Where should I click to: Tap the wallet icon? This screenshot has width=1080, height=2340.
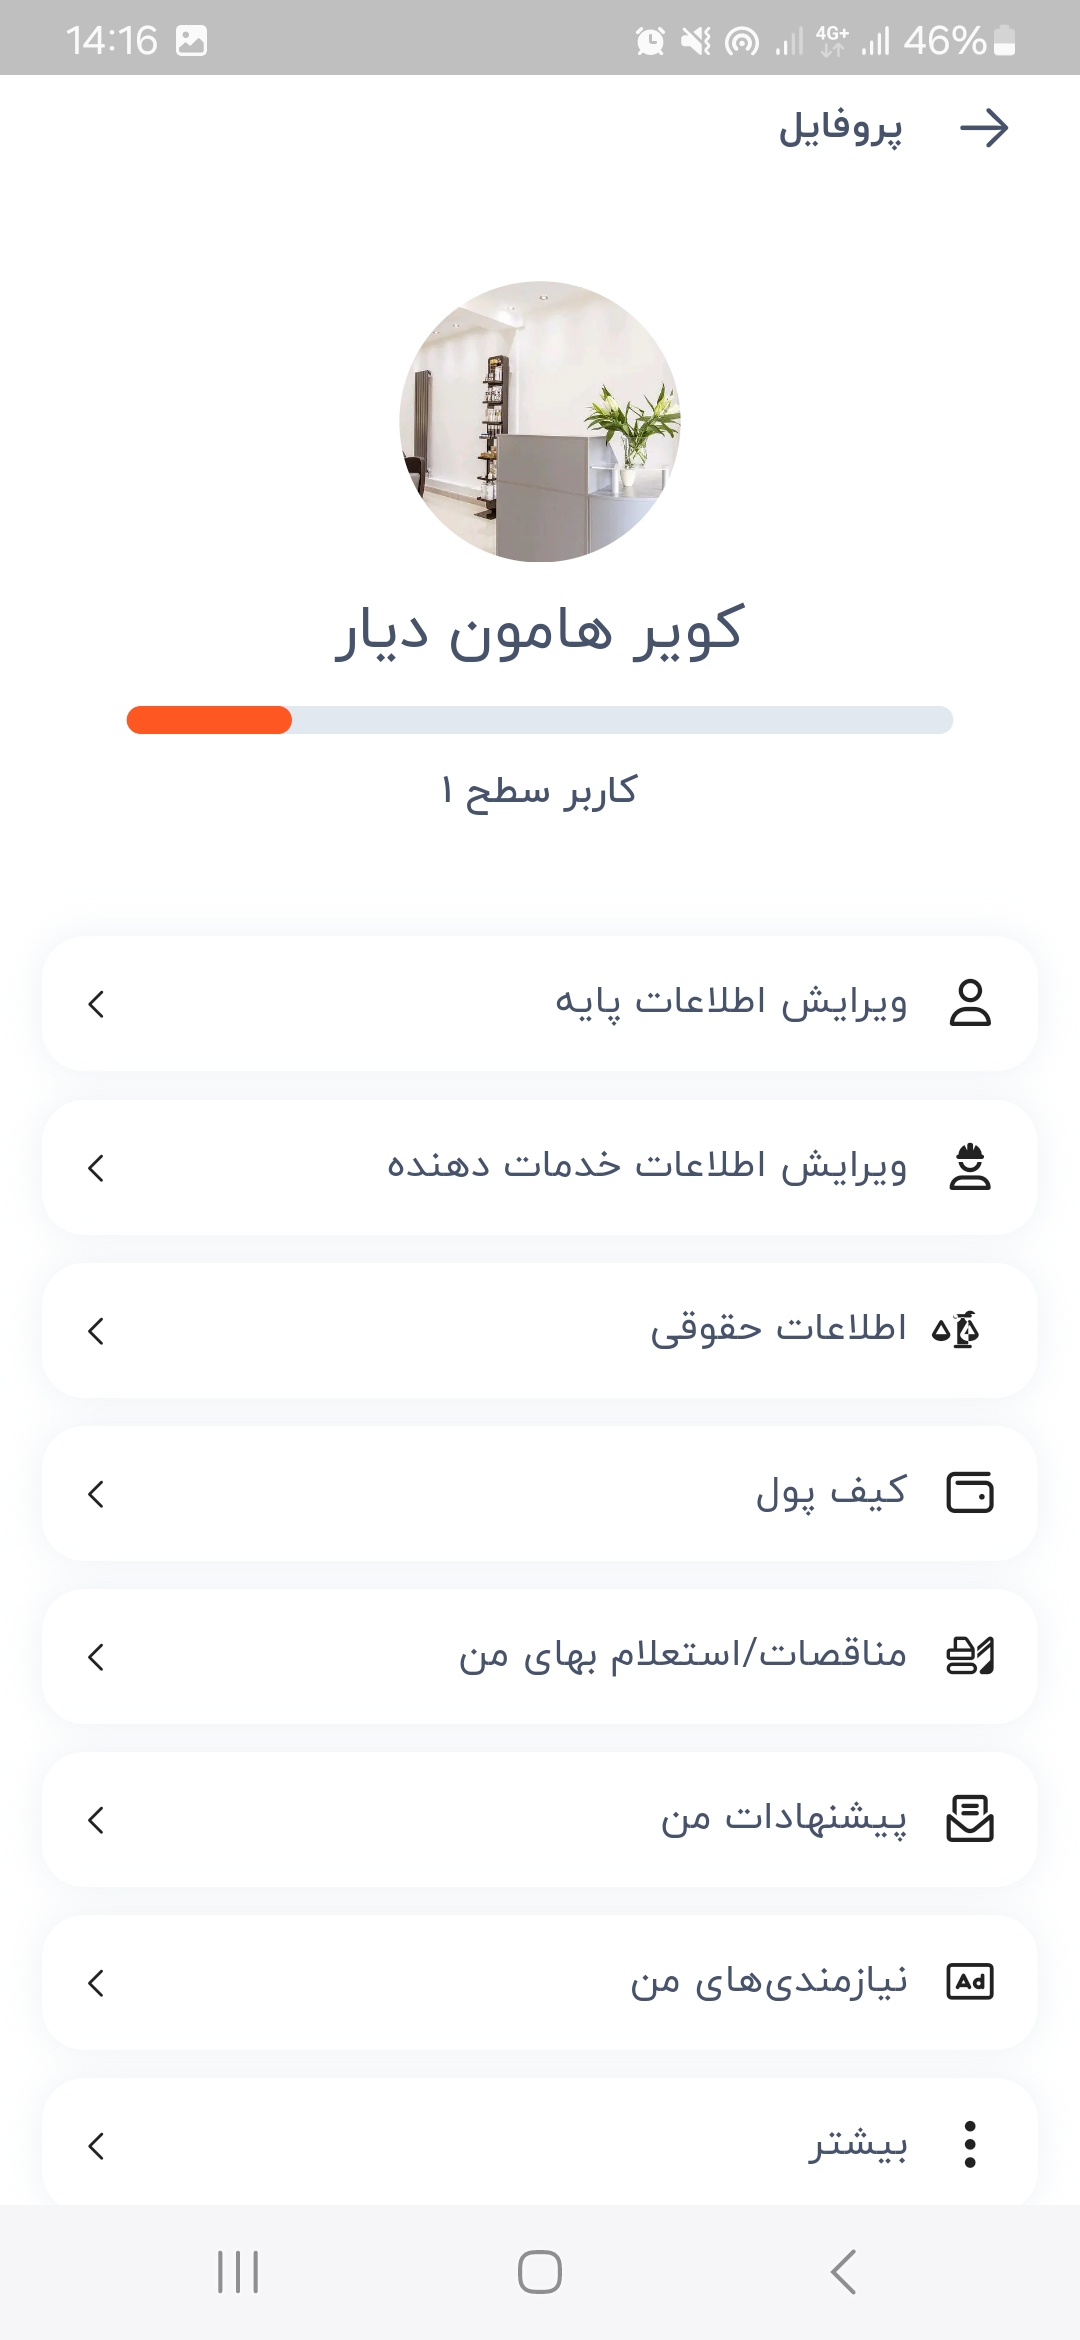969,1493
